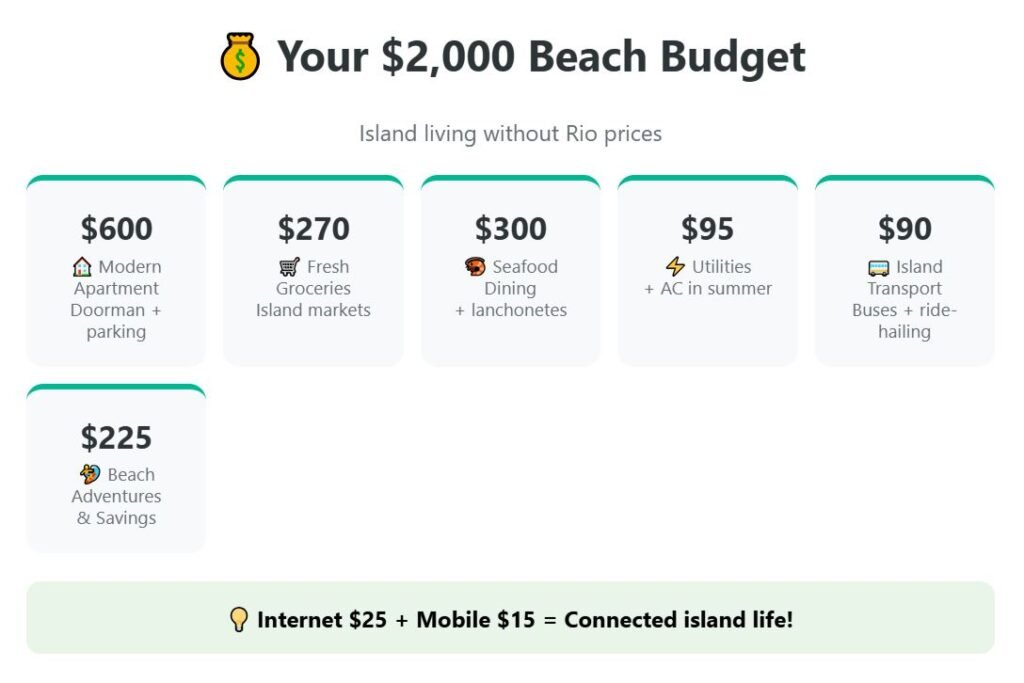Click the shopping cart icon for Groceries
This screenshot has height=683, width=1024.
[289, 267]
